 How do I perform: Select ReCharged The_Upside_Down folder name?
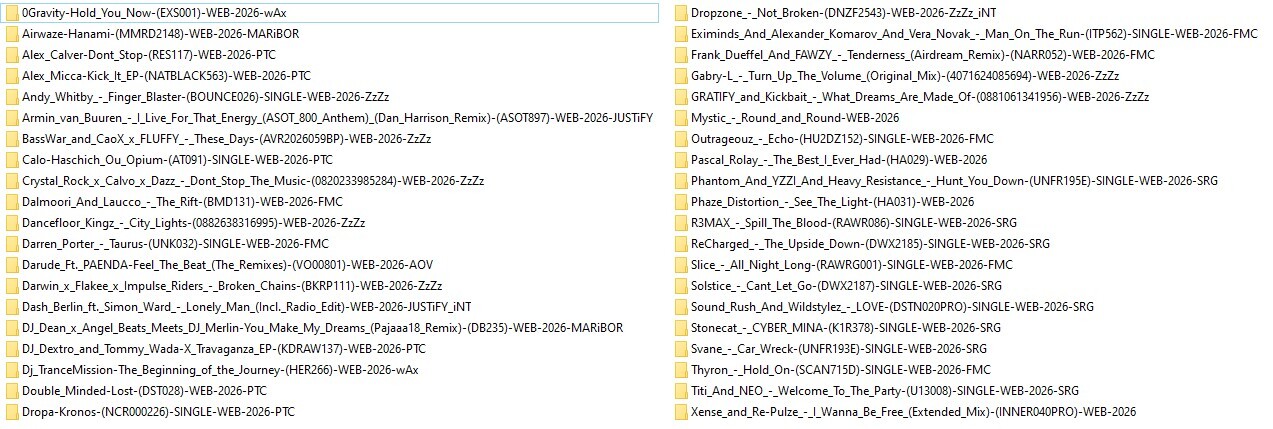click(x=870, y=244)
